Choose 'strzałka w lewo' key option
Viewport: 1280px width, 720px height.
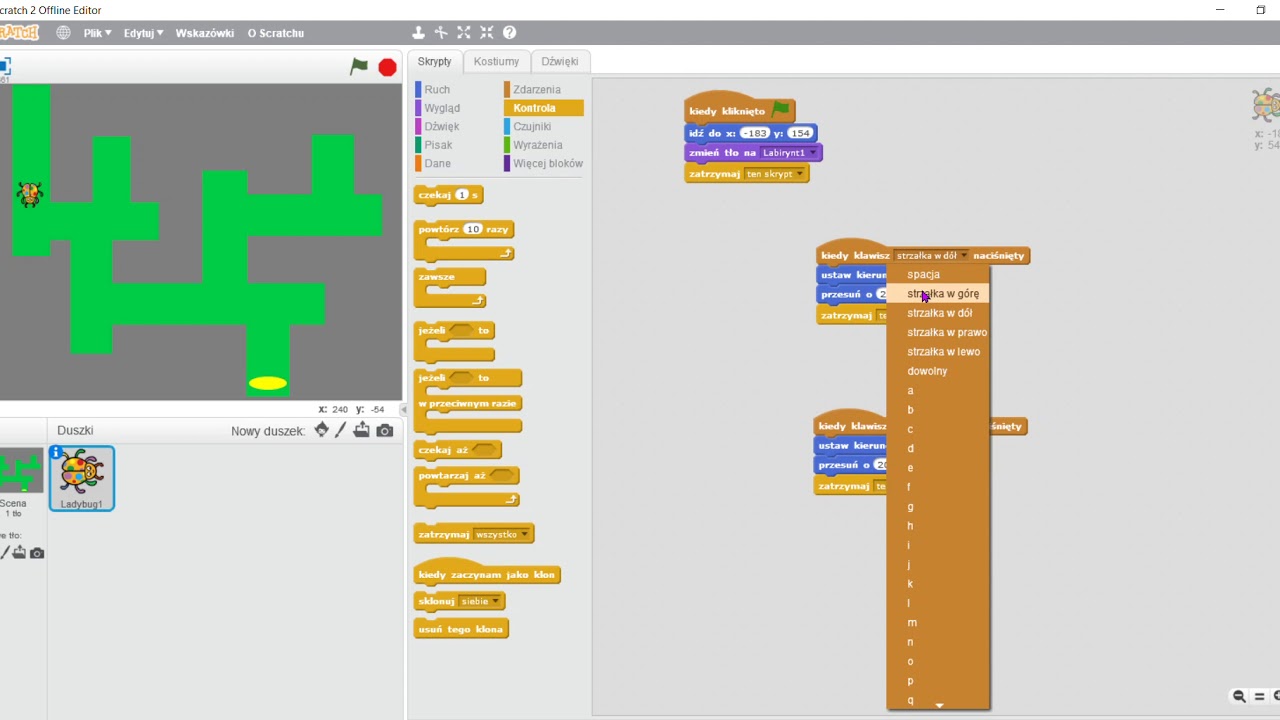coord(938,352)
